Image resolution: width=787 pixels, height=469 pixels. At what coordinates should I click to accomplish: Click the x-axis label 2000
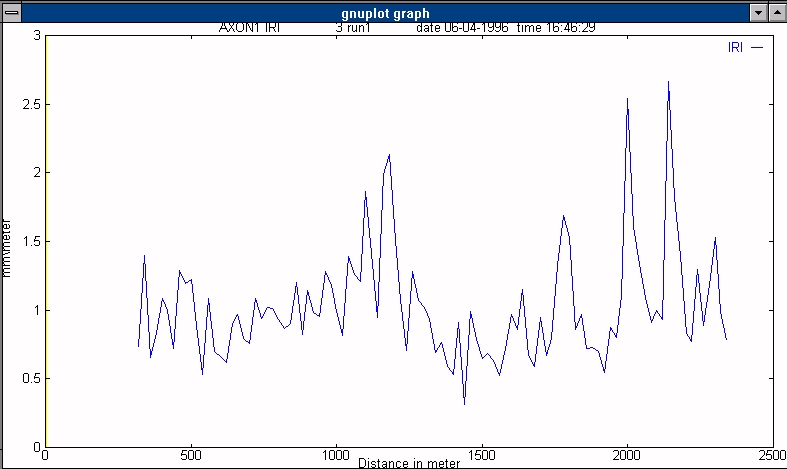click(627, 455)
